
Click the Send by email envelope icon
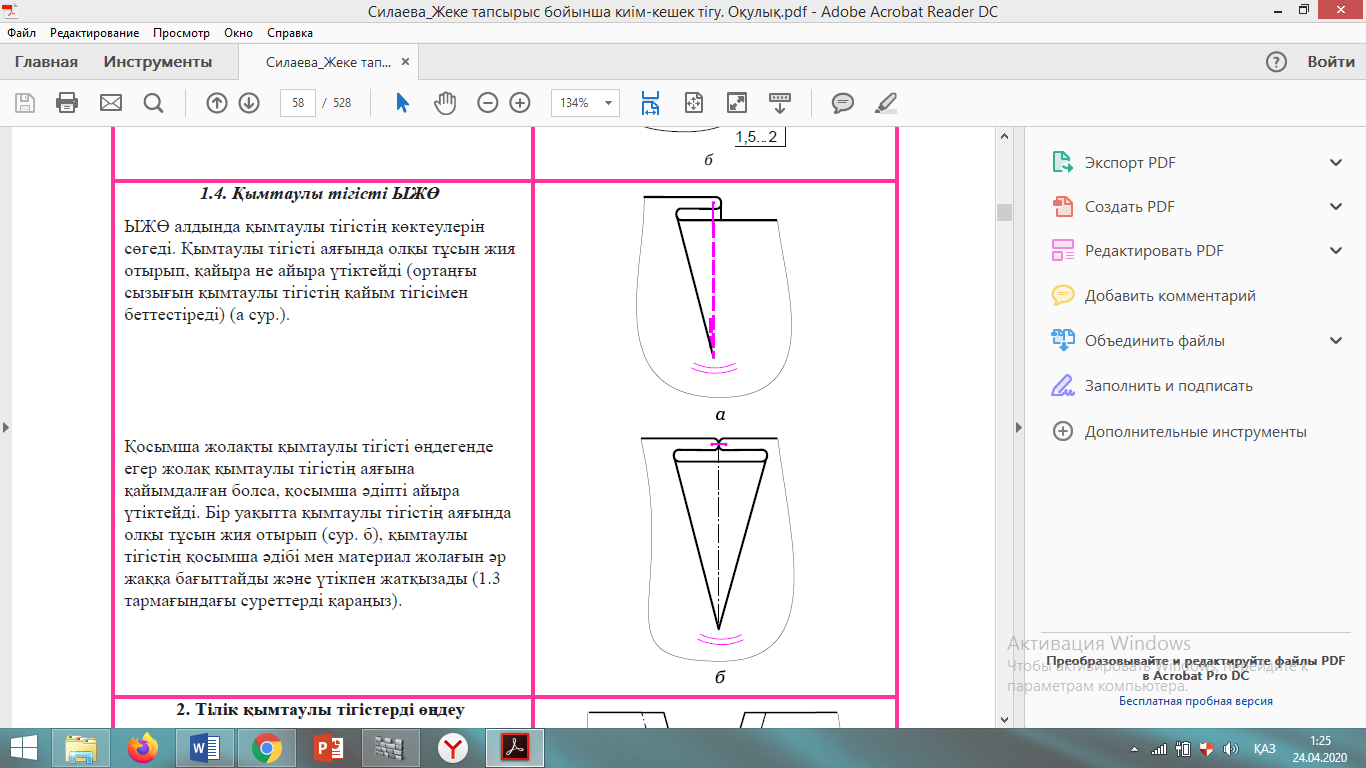coord(110,103)
